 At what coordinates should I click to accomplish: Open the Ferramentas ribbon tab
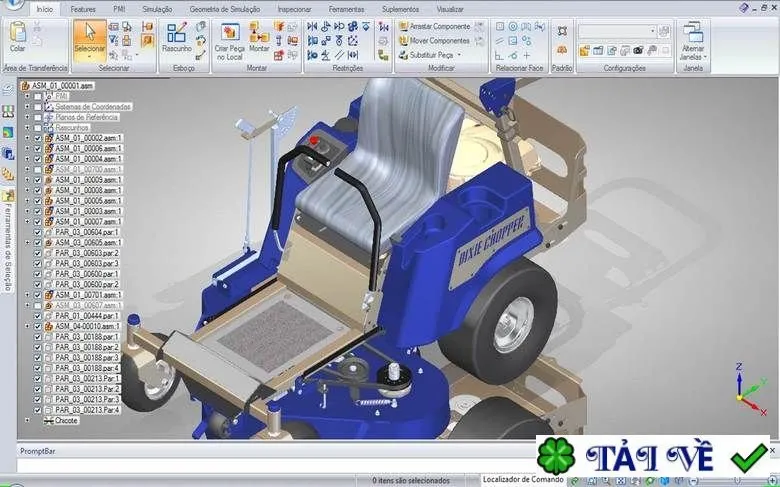(346, 9)
